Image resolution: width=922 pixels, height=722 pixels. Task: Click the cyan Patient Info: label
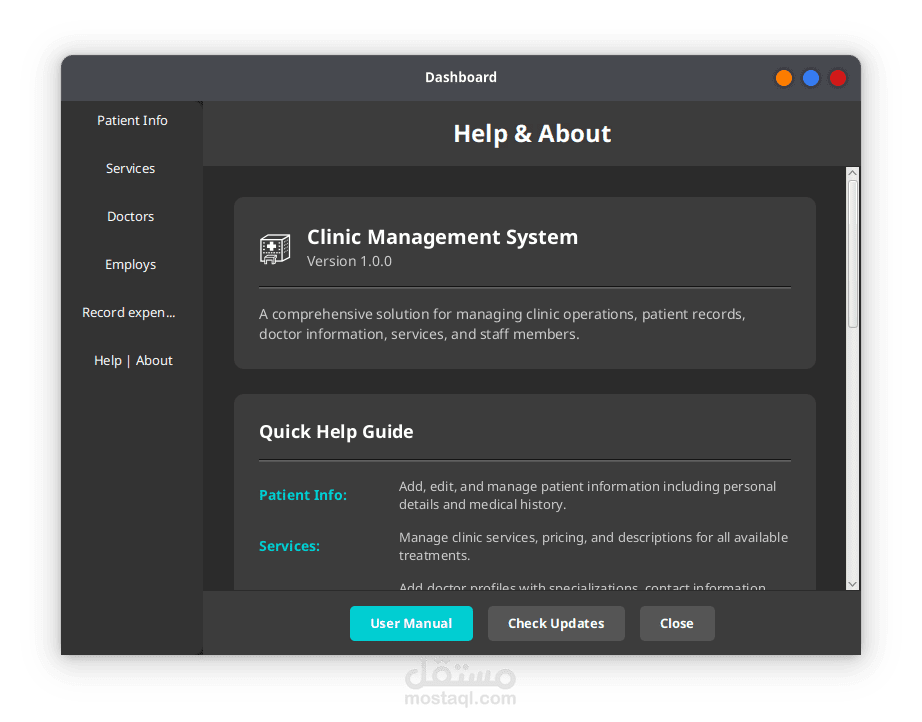click(303, 495)
